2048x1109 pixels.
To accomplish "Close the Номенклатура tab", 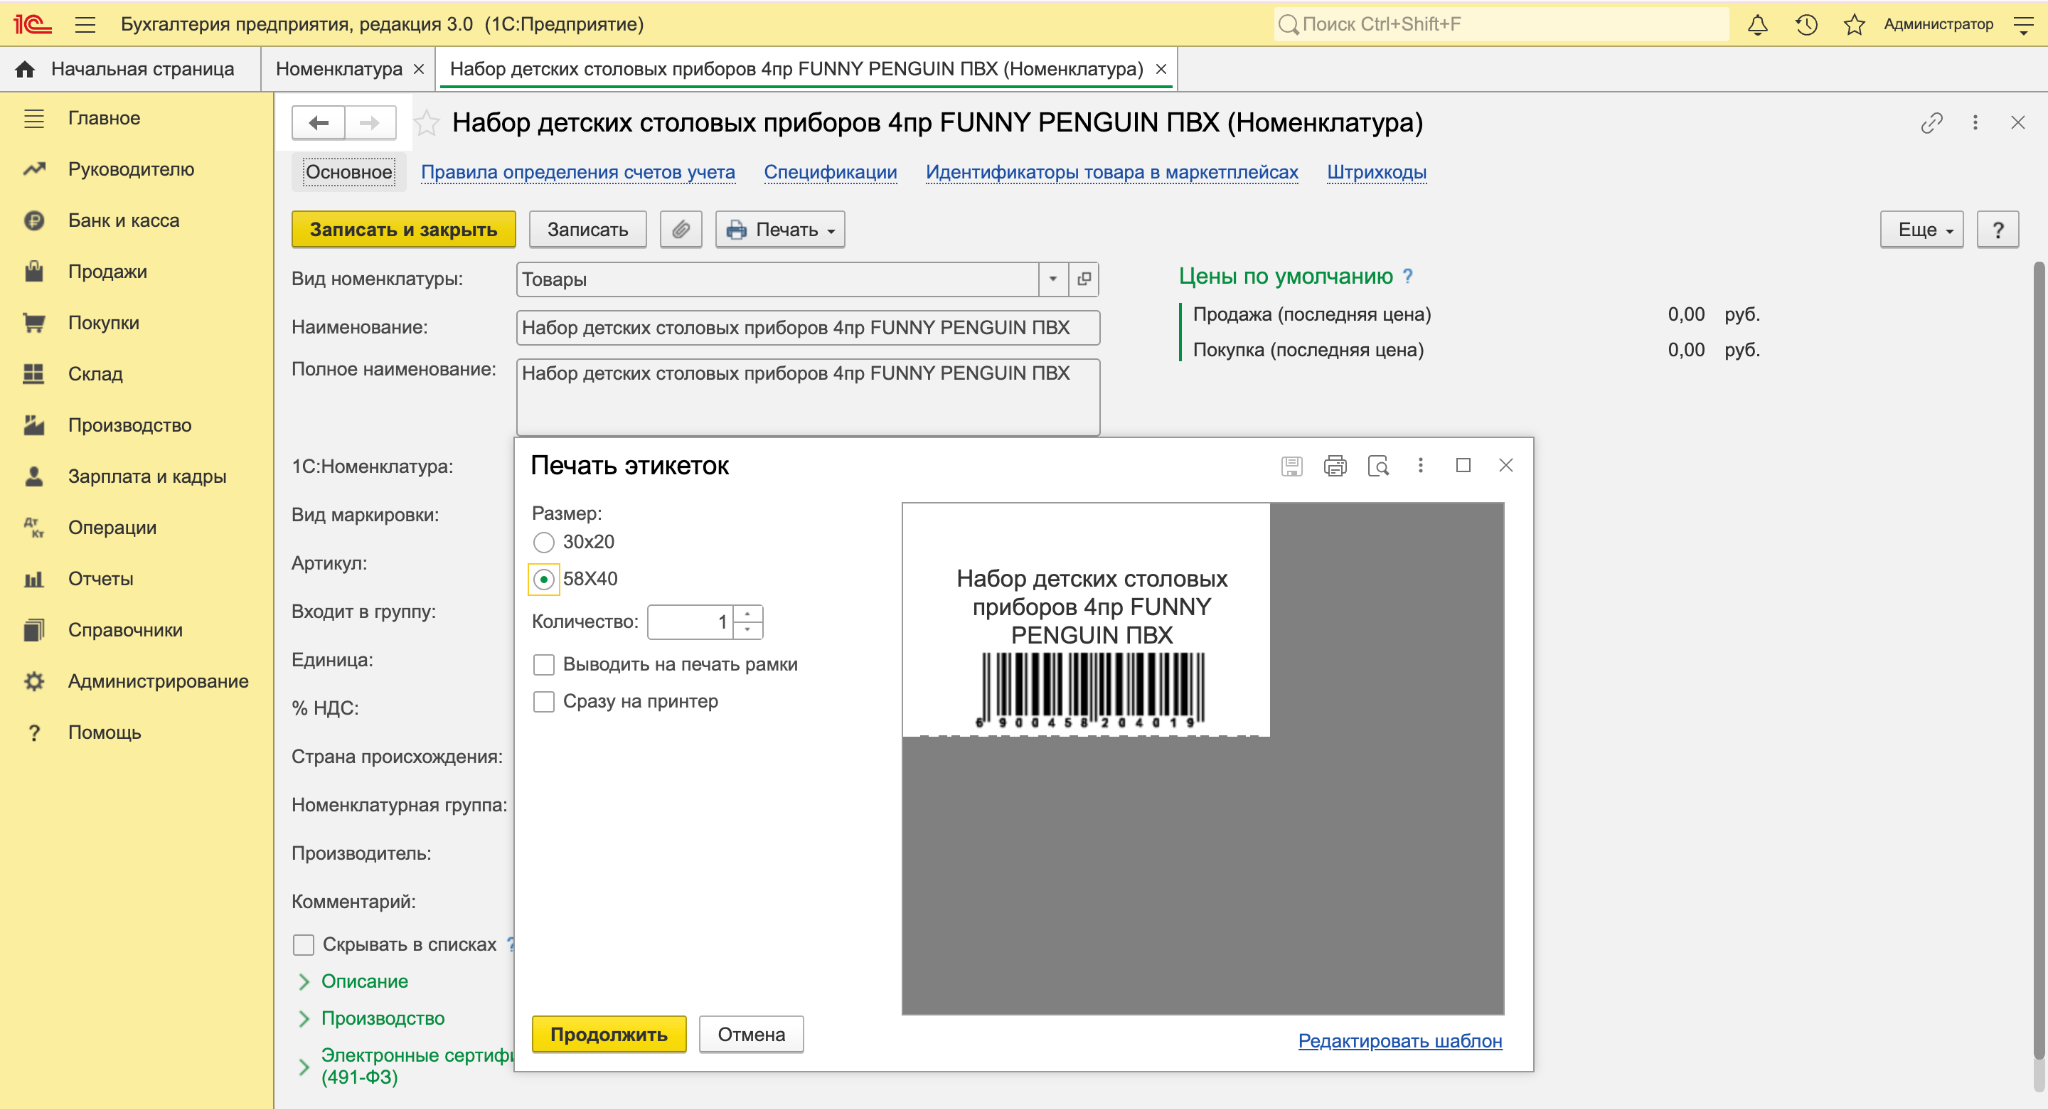I will pos(419,69).
